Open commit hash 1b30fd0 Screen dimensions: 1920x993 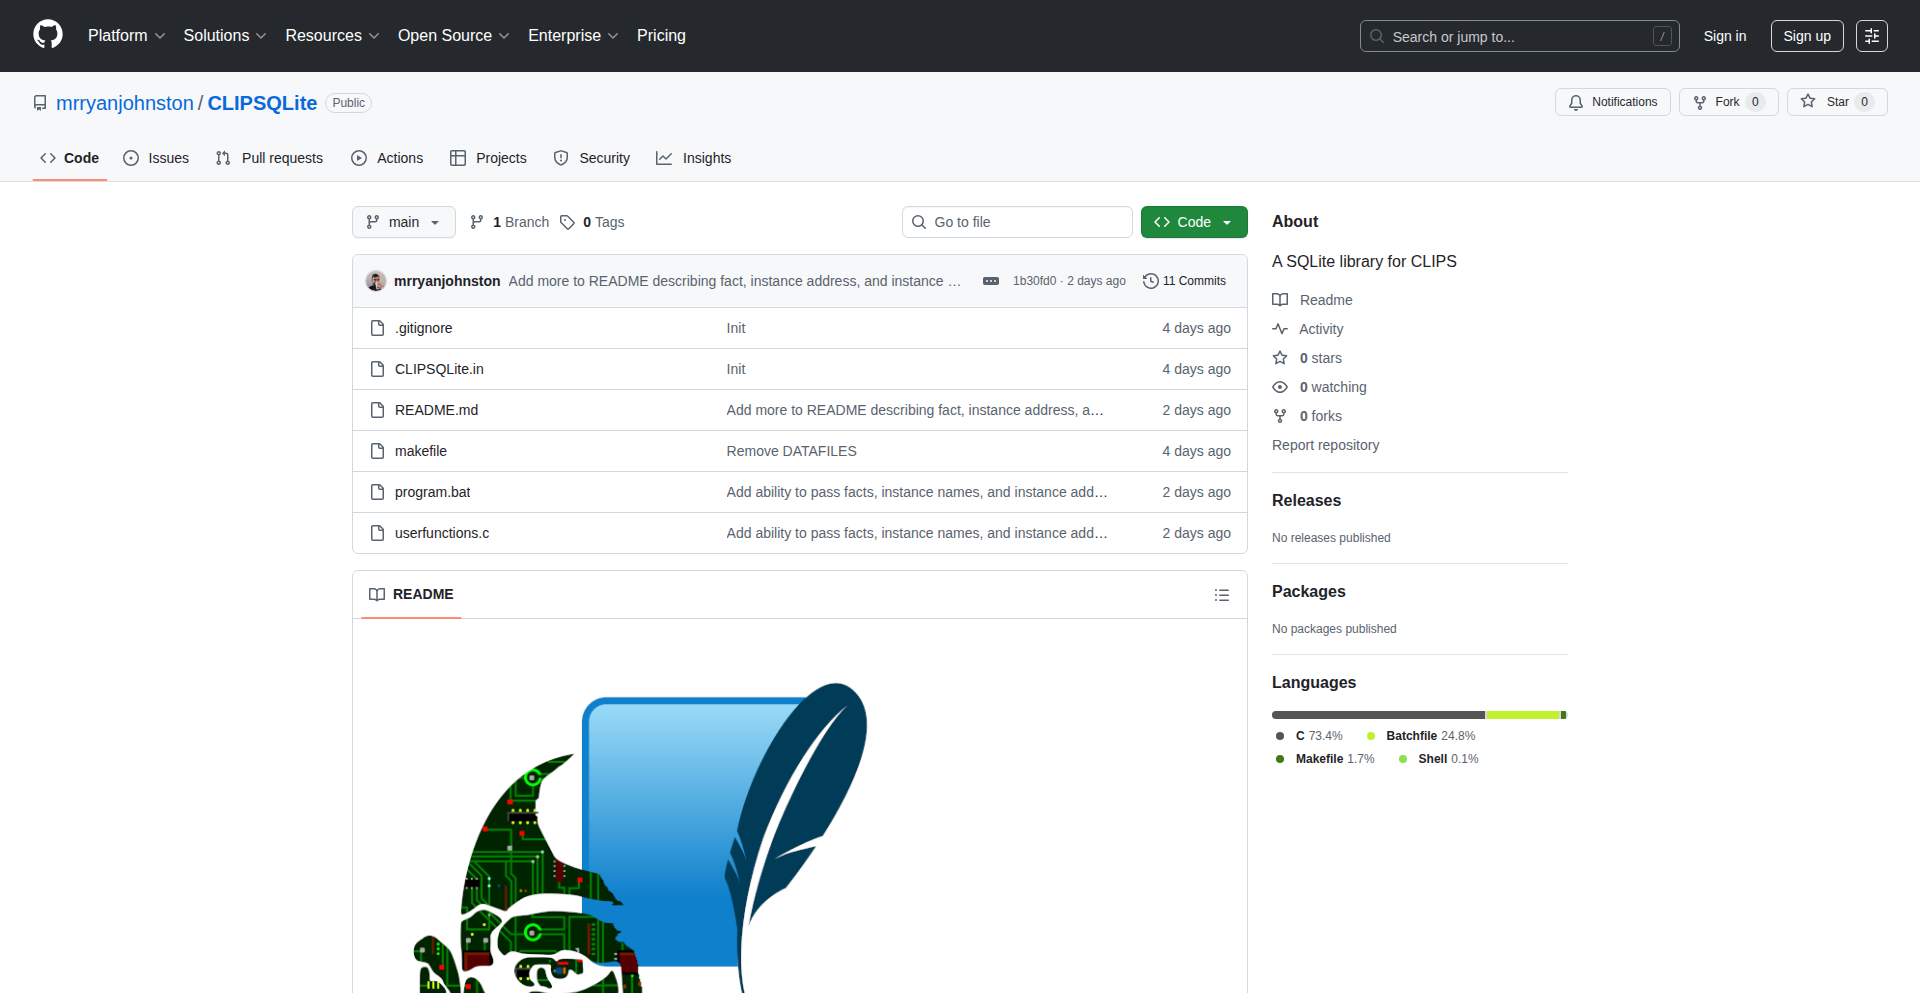[x=1034, y=281]
